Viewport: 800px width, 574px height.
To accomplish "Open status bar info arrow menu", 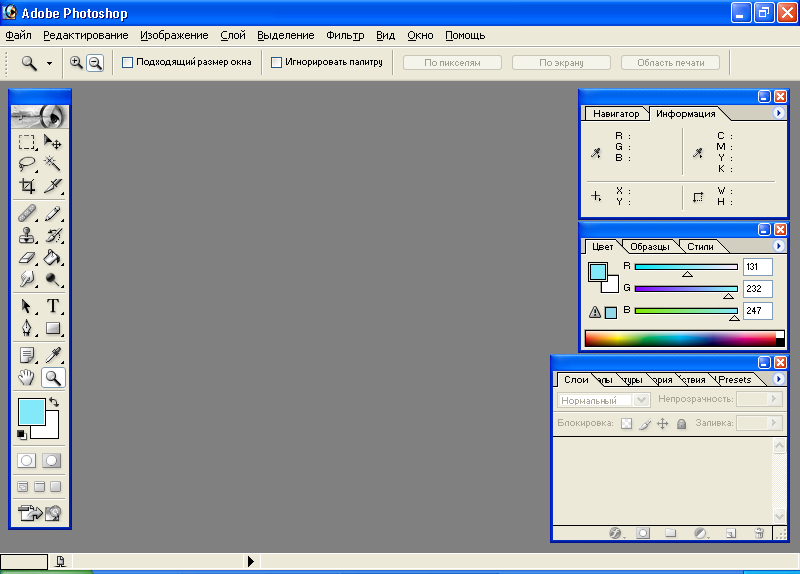I will point(251,561).
